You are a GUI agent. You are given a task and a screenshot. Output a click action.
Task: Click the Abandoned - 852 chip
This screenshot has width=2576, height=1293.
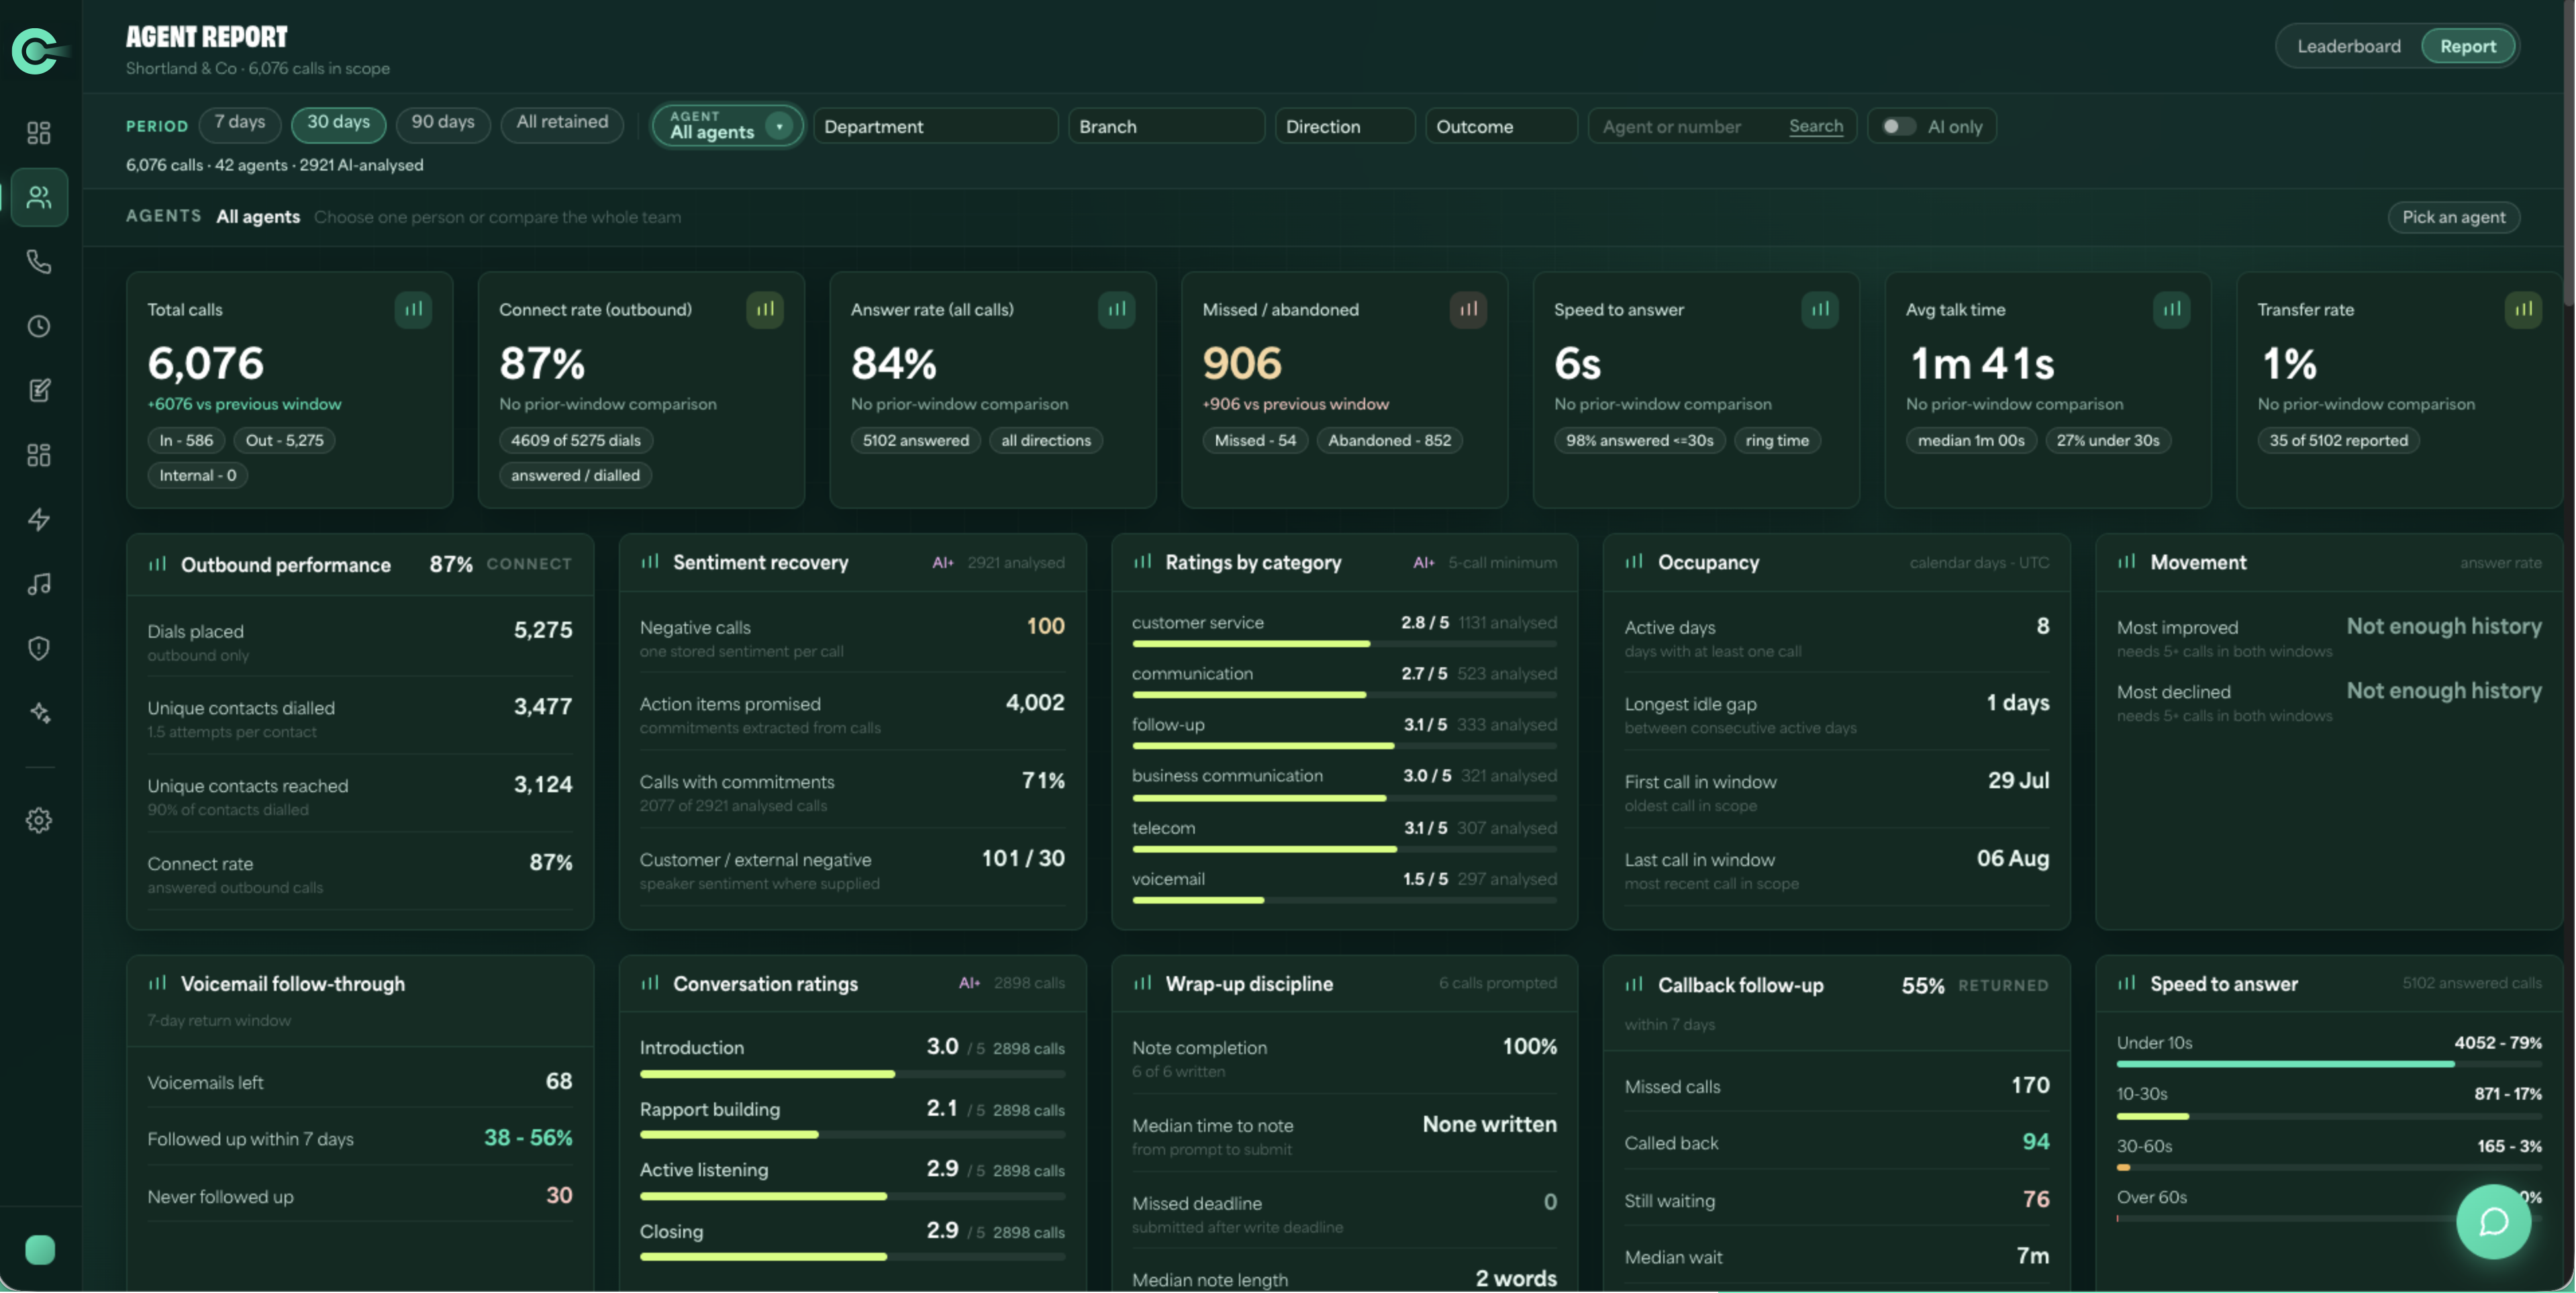(1389, 440)
